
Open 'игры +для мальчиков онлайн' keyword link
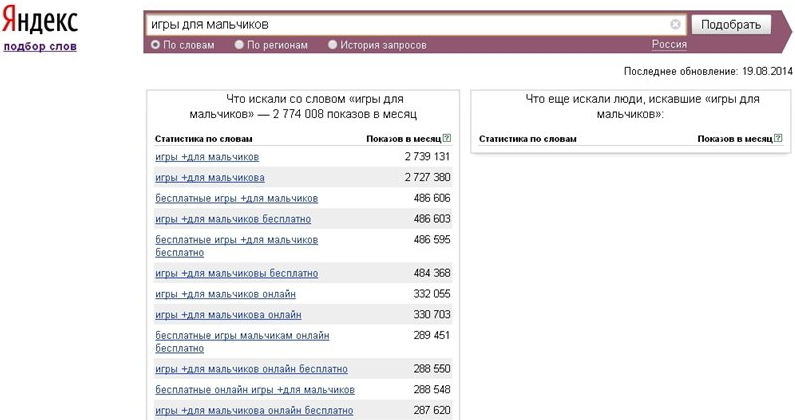coord(226,294)
